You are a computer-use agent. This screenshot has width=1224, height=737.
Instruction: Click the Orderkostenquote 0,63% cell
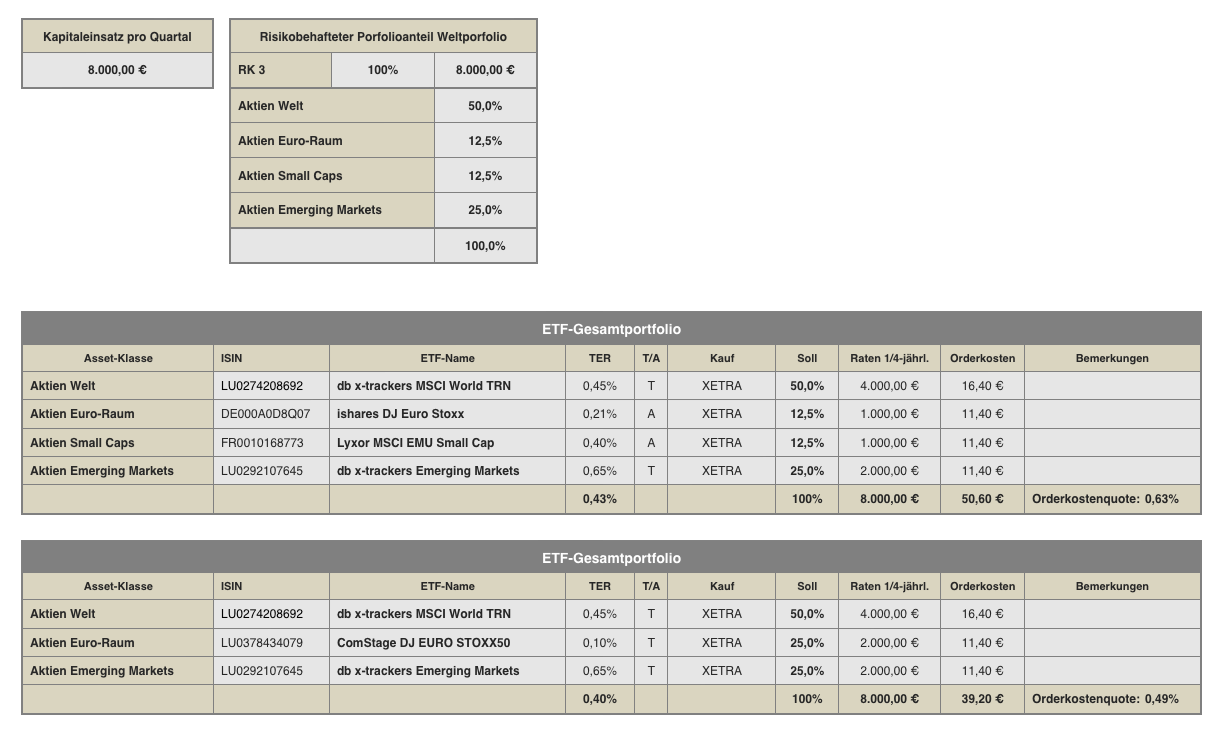click(1105, 499)
